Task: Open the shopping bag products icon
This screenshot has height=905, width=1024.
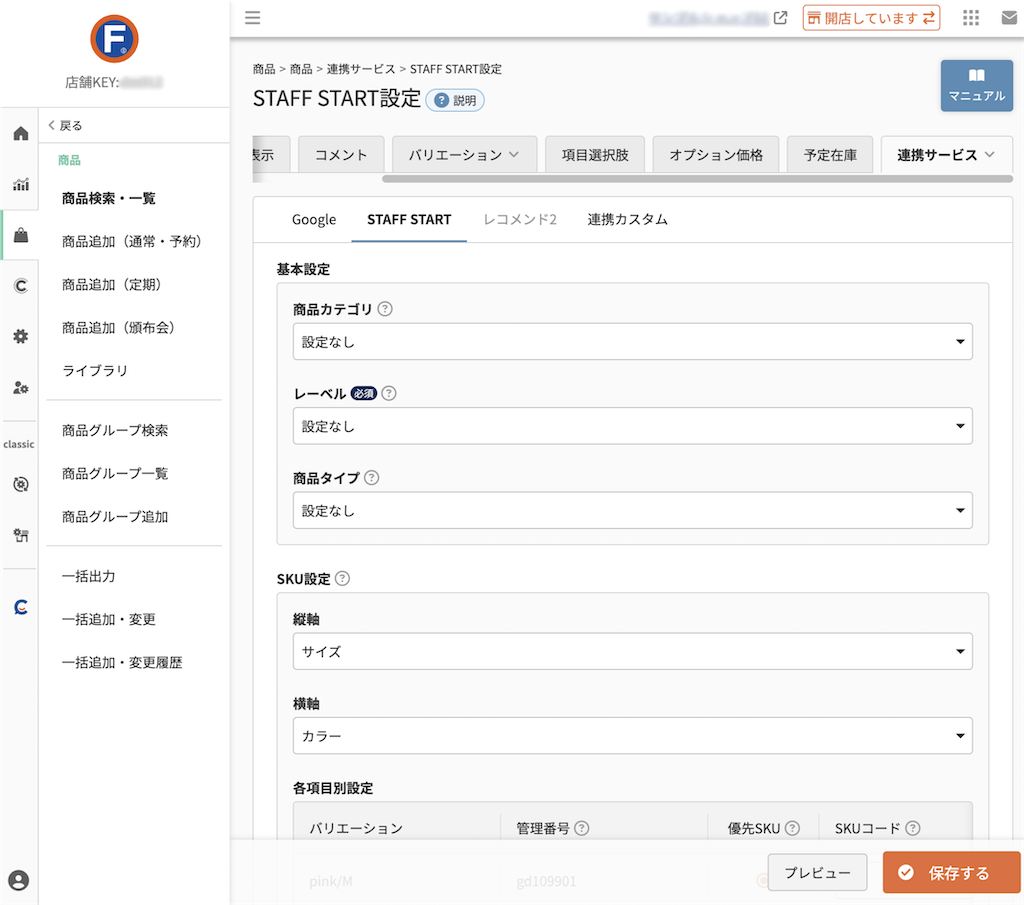Action: 21,235
